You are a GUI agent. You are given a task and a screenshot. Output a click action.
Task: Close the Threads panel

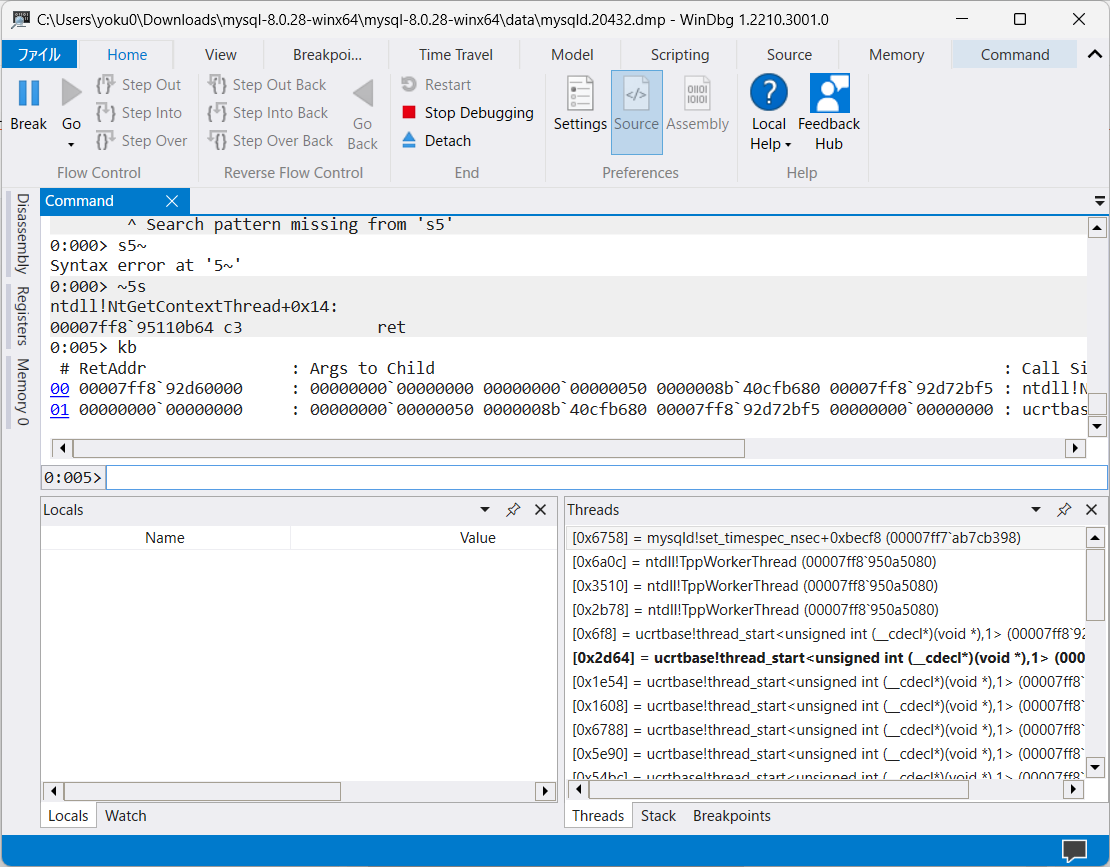point(1092,510)
